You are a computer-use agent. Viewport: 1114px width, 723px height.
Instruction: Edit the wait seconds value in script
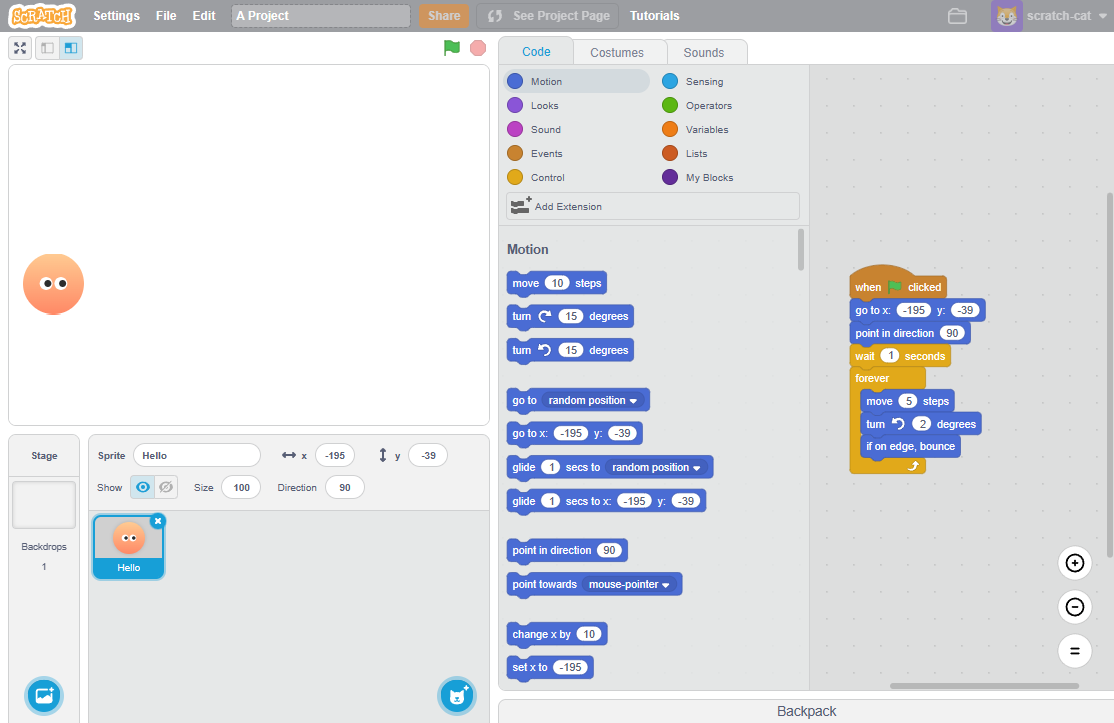click(x=890, y=356)
